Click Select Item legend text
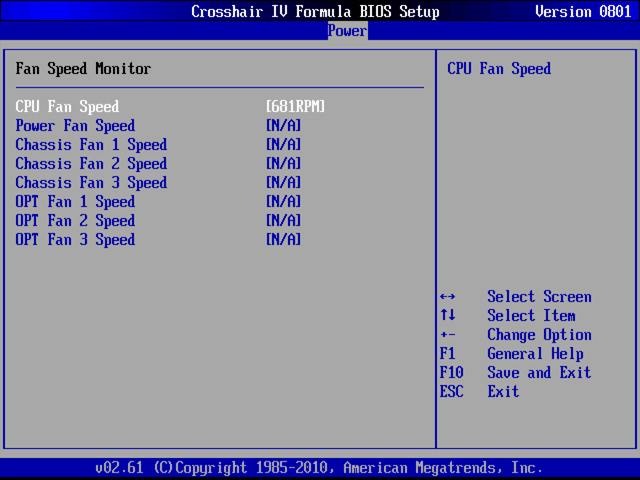Viewport: 640px width, 480px height. click(531, 316)
